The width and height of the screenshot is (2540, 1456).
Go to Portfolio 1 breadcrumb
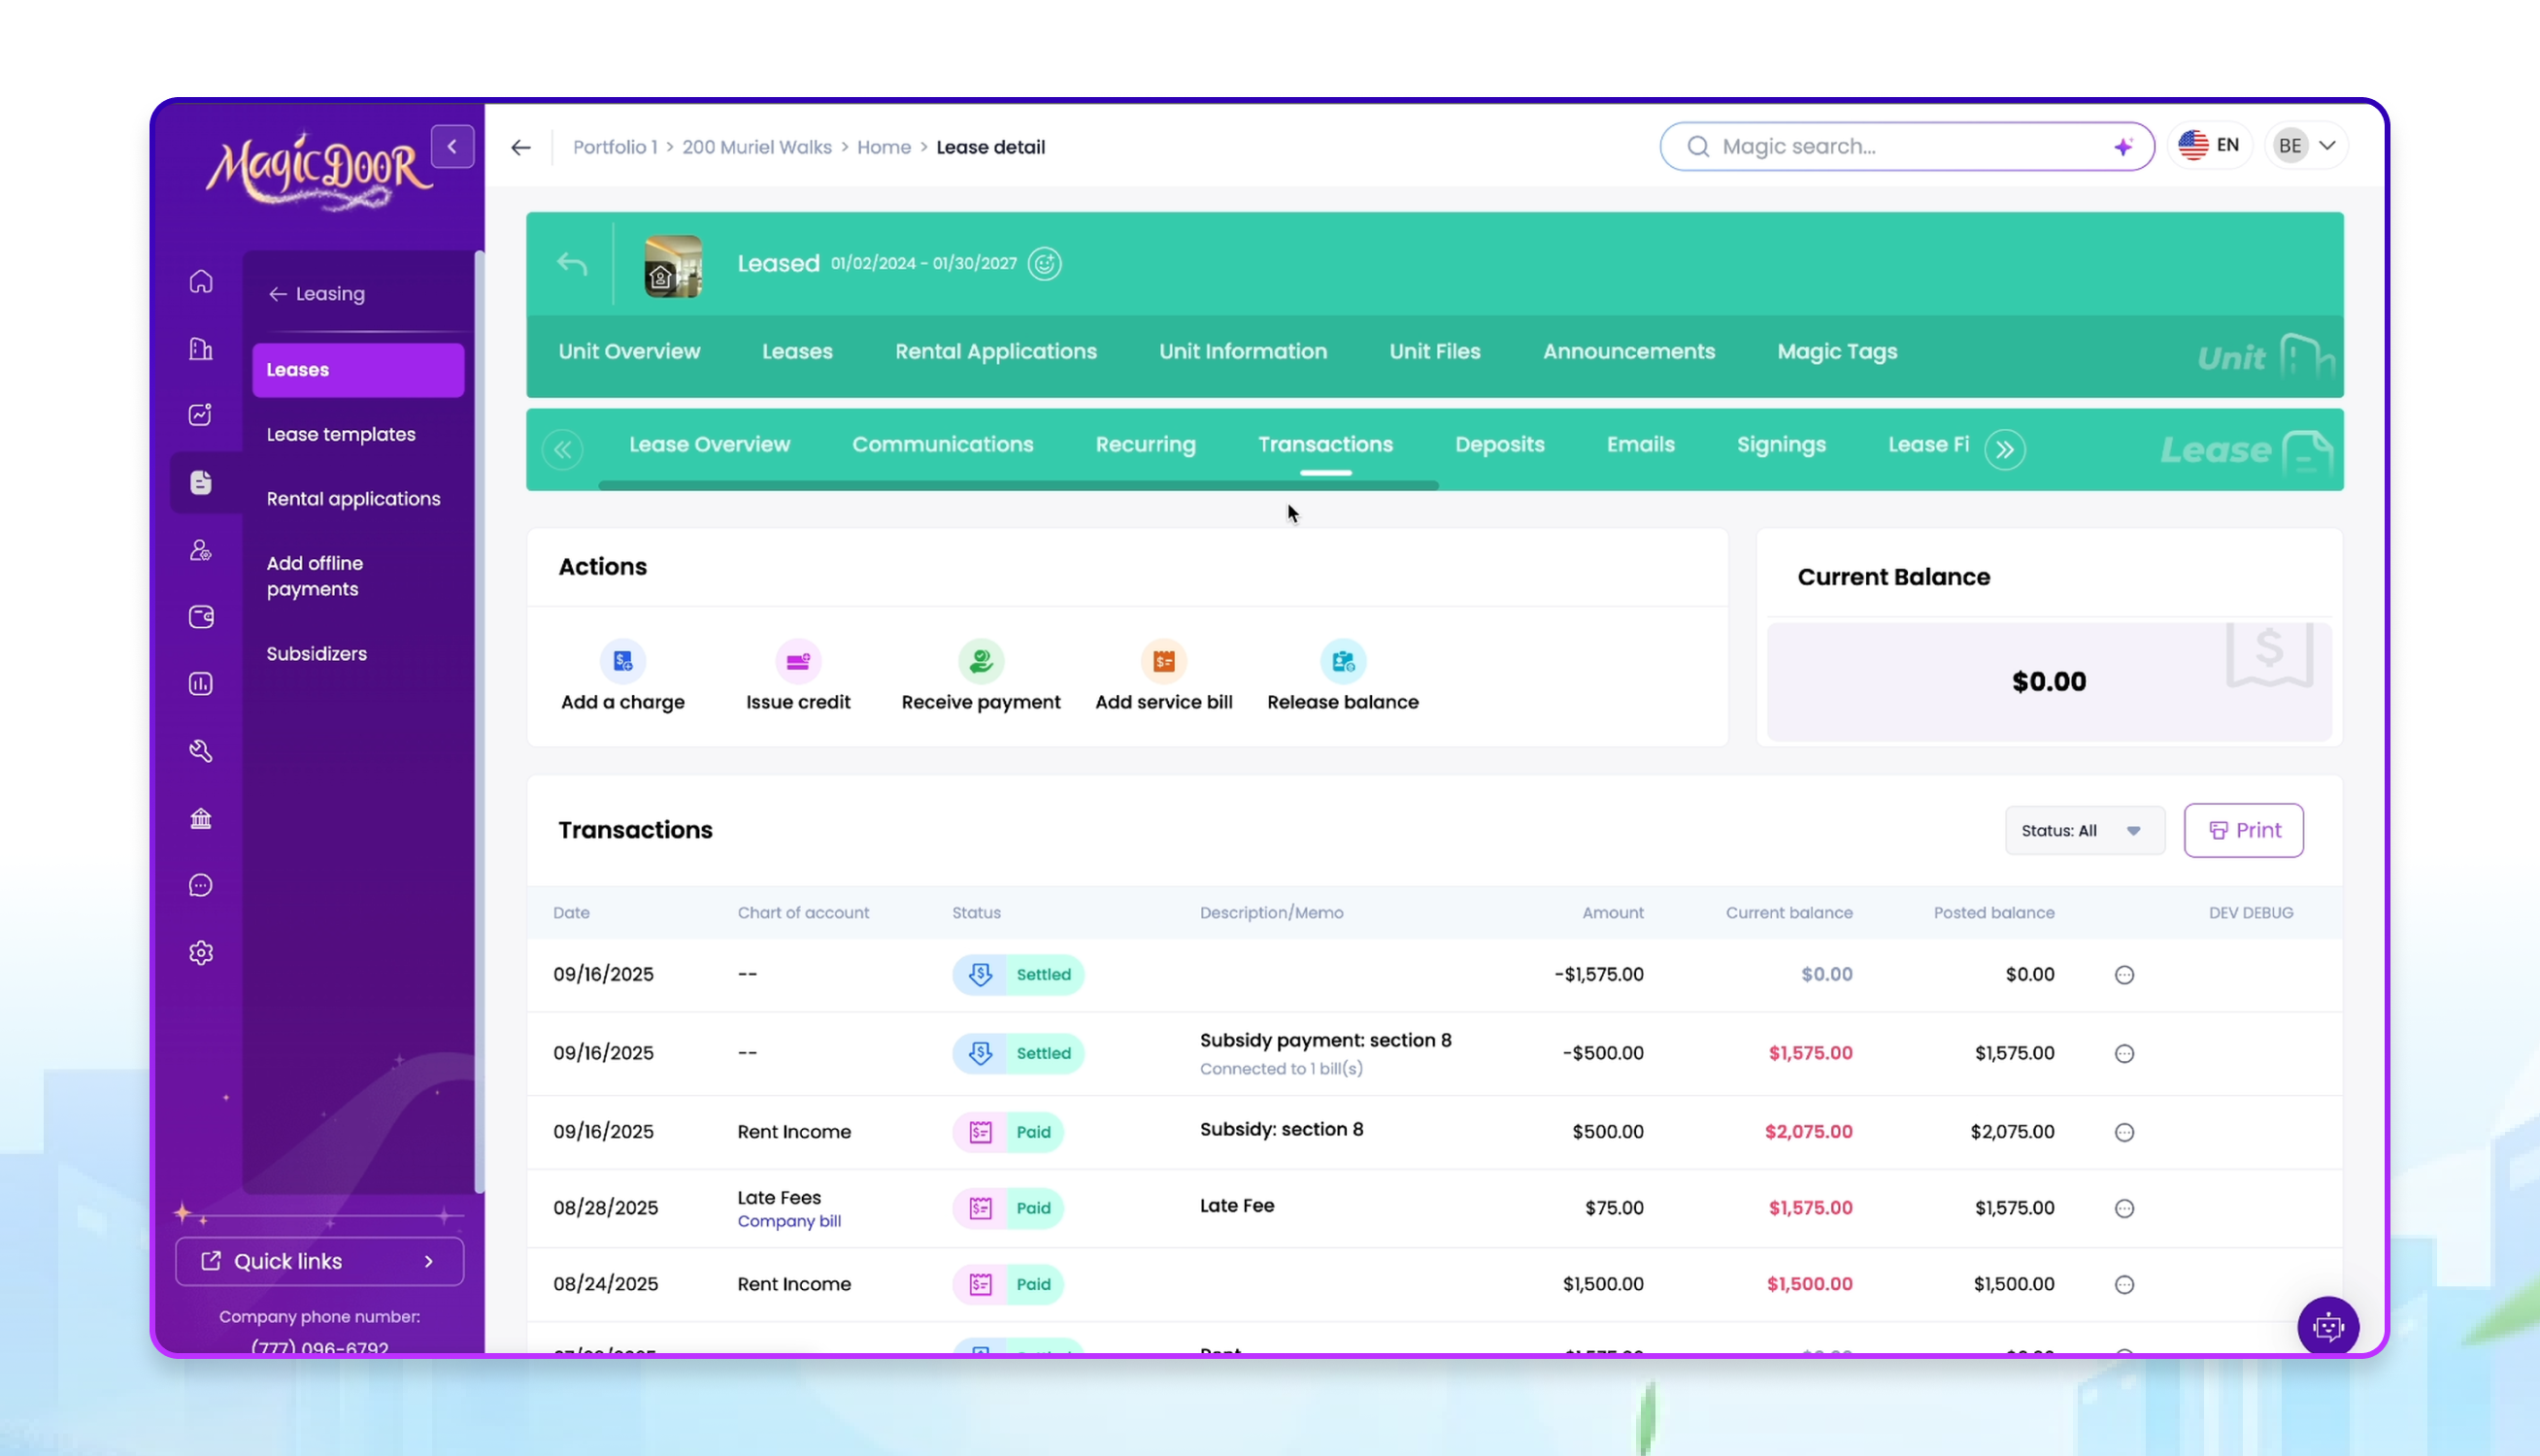tap(614, 147)
